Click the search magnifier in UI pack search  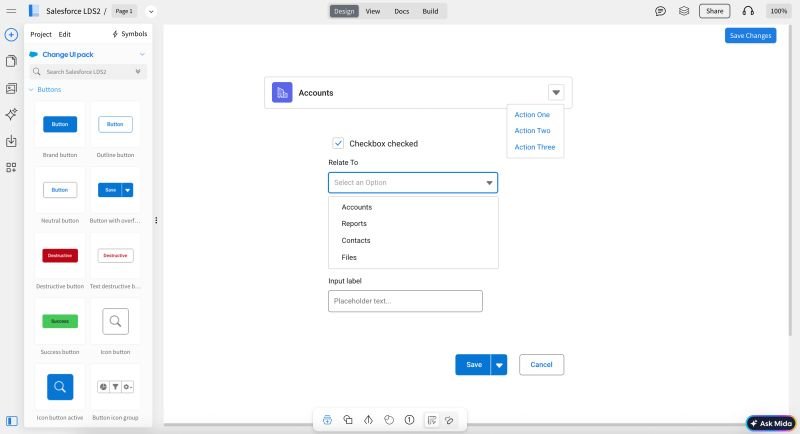click(x=37, y=71)
